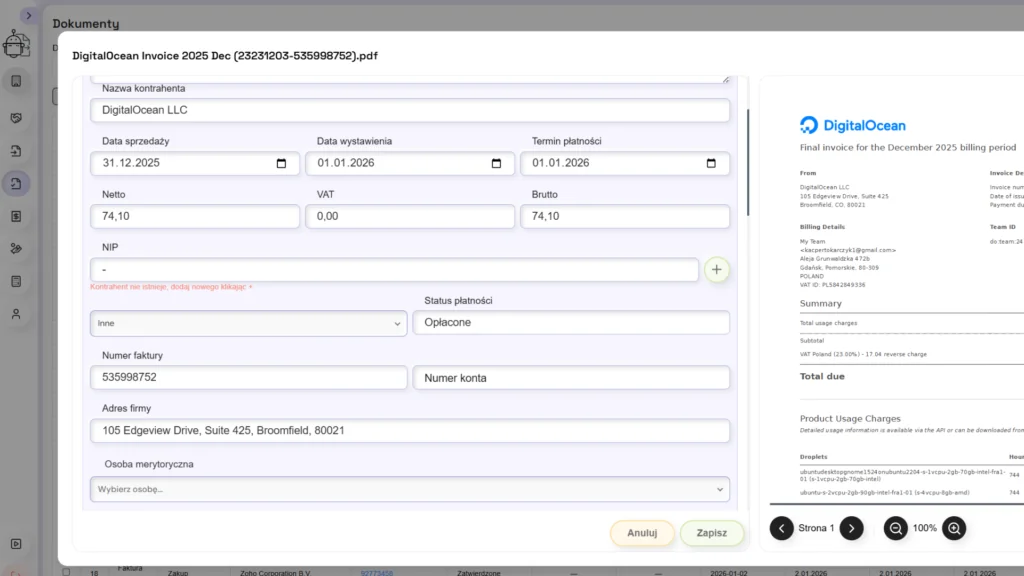This screenshot has height=576, width=1024.
Task: Tick the checkbox in background row 18
Action: coord(66,572)
